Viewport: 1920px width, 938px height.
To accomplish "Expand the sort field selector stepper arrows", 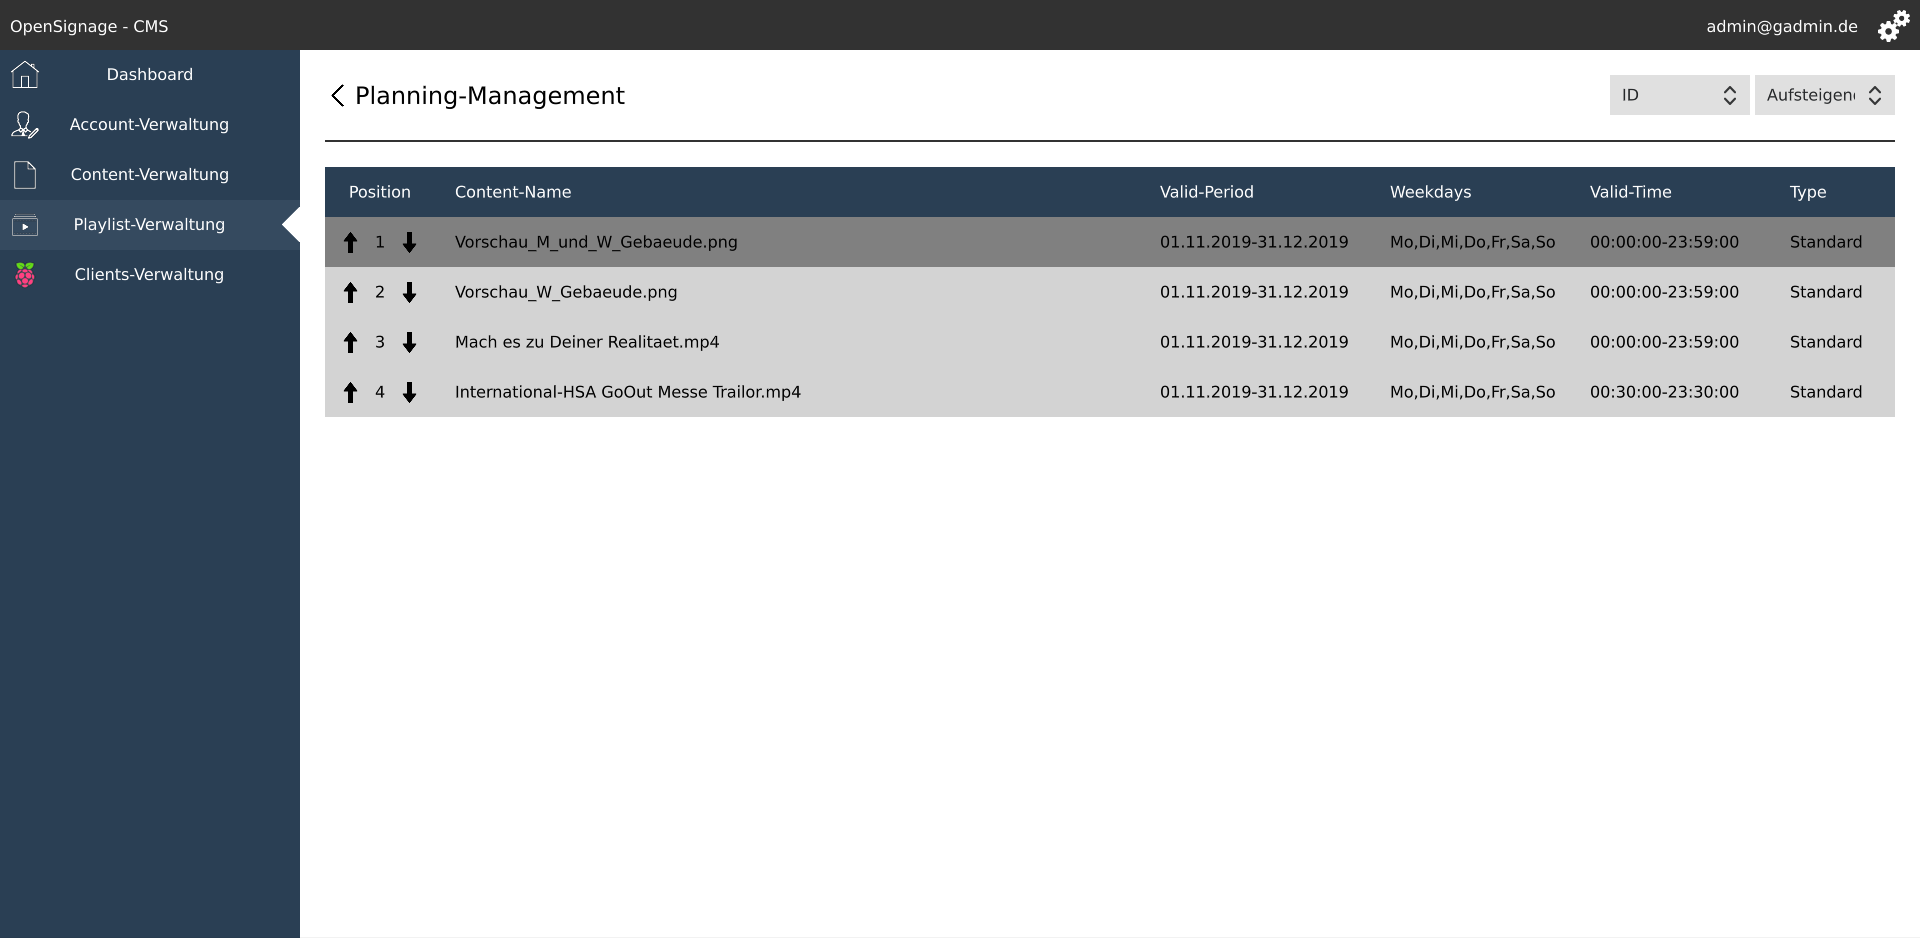I will (x=1731, y=95).
